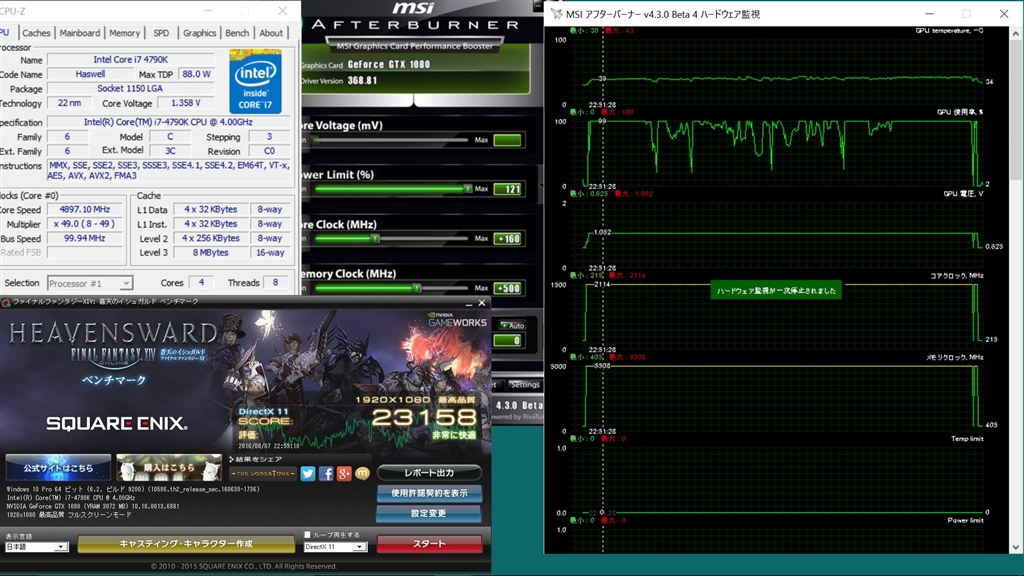Screen dimensions: 1024x576
Task: Click the Power Limit value field showing 121
Action: click(x=507, y=189)
